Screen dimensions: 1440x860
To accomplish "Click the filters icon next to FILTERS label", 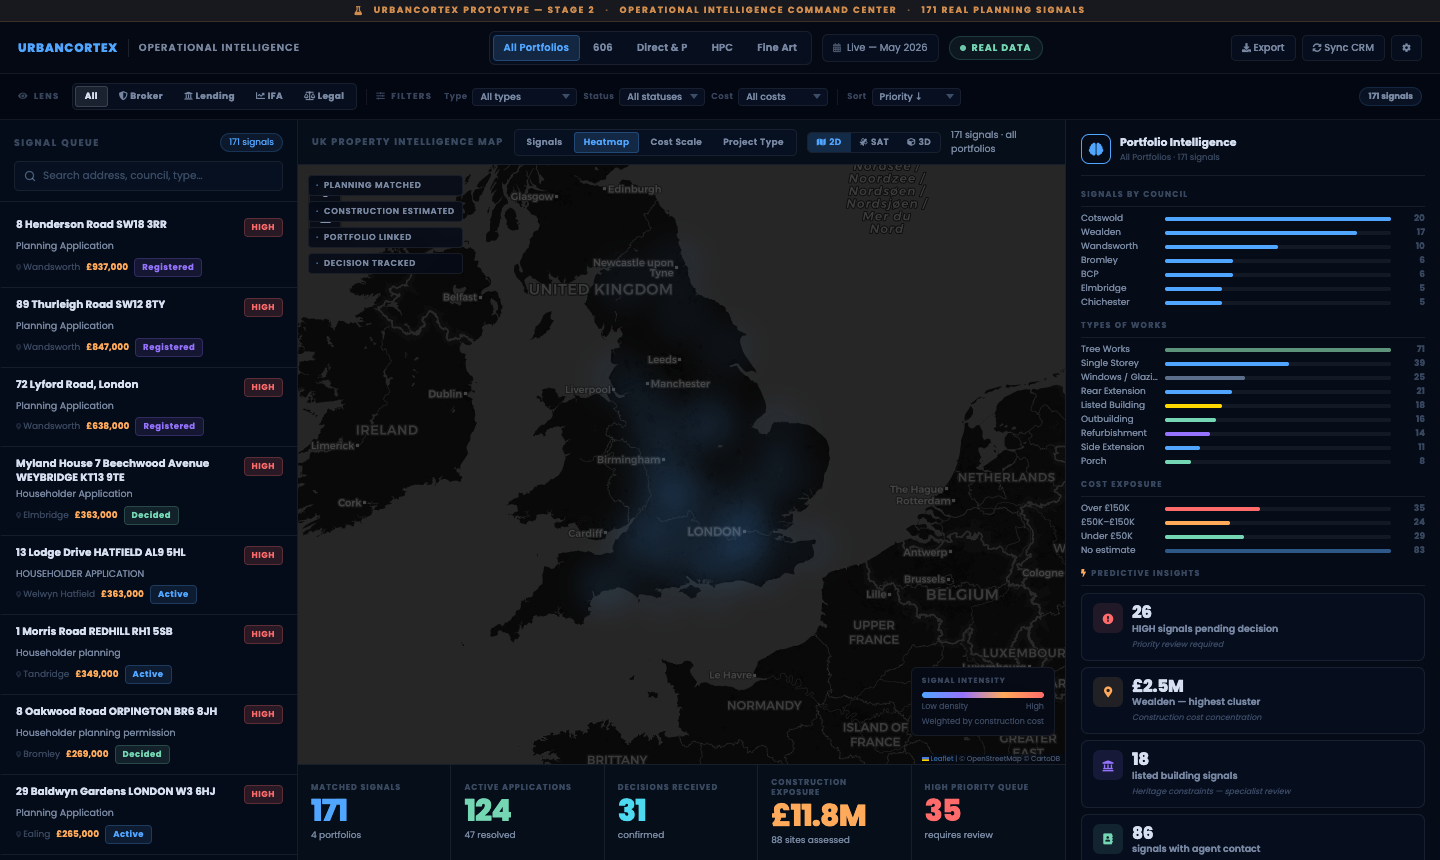I will [x=381, y=97].
